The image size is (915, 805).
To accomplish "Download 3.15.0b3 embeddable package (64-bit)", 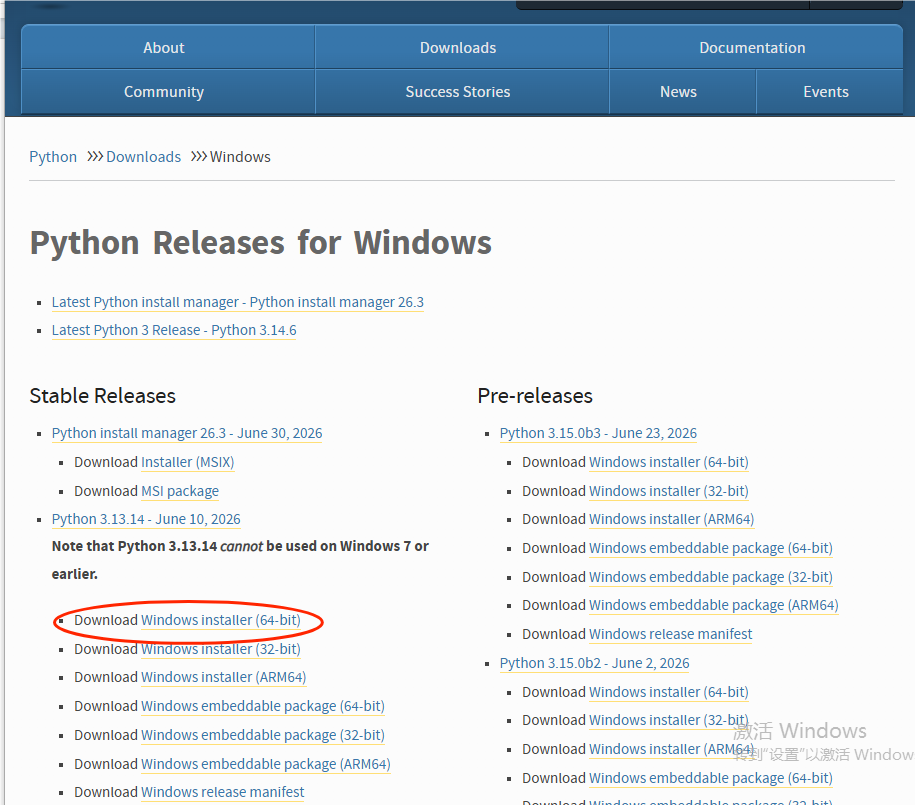I will pyautogui.click(x=711, y=548).
